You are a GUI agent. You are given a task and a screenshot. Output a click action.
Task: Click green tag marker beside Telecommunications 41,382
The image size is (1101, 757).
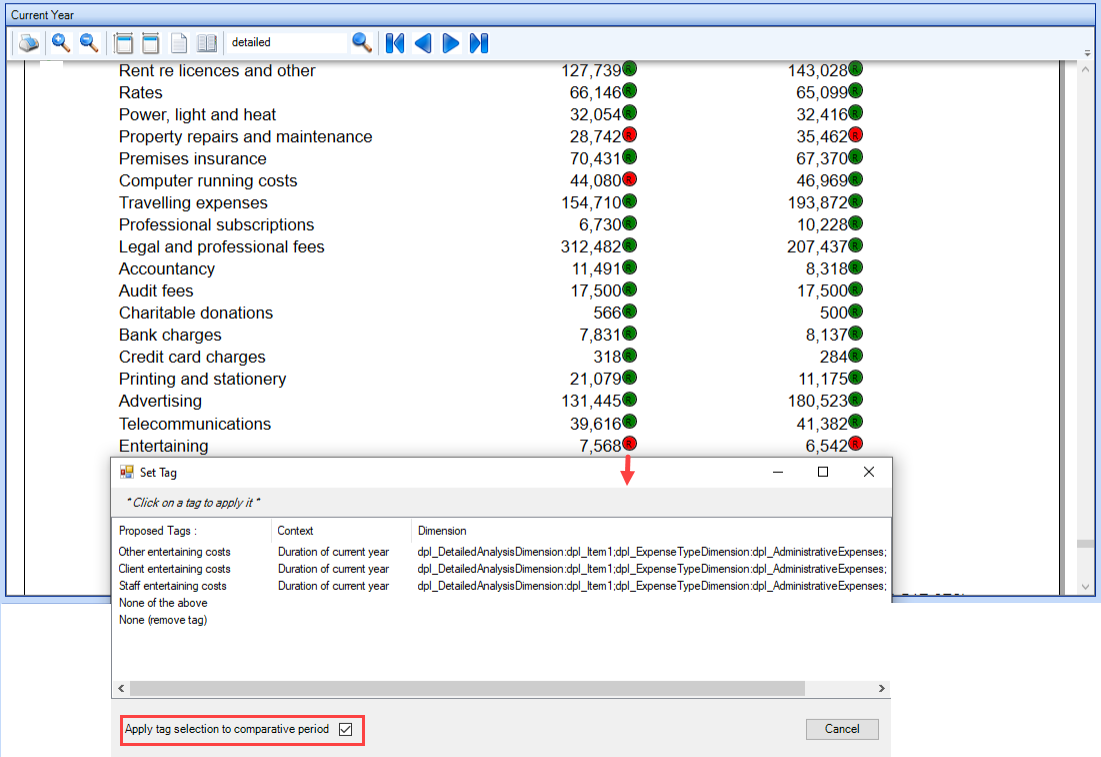tap(855, 421)
